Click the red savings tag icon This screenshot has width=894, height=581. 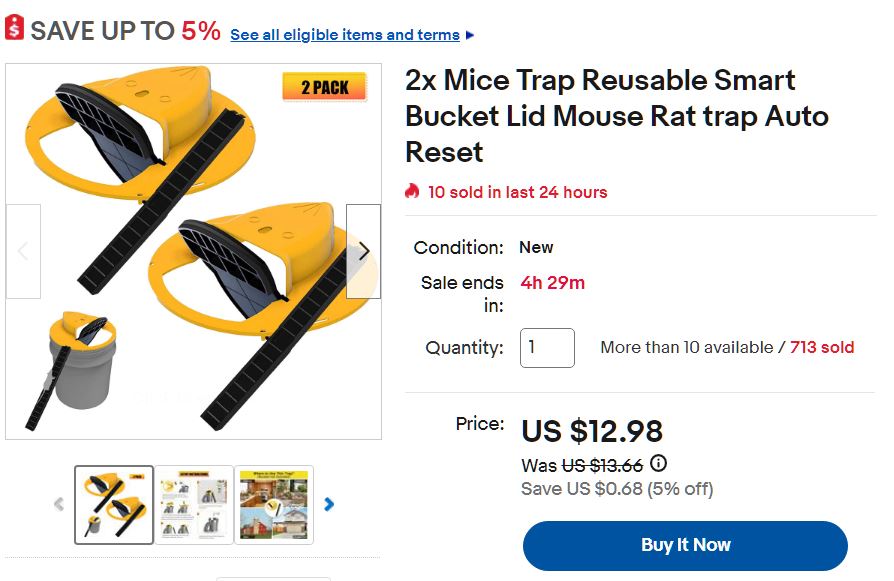[x=13, y=28]
